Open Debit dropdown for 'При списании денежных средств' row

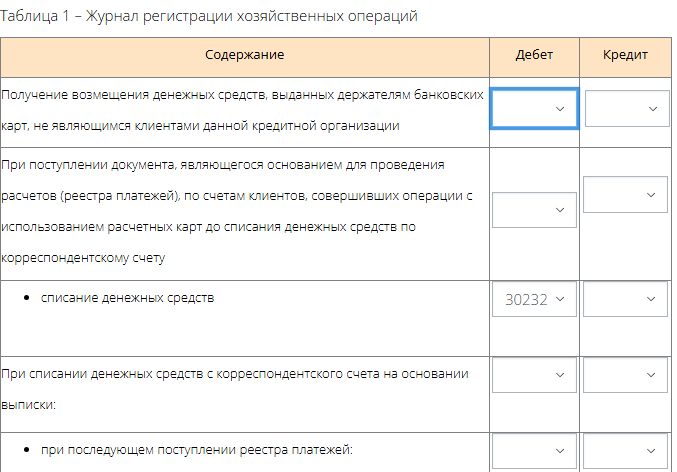point(534,375)
